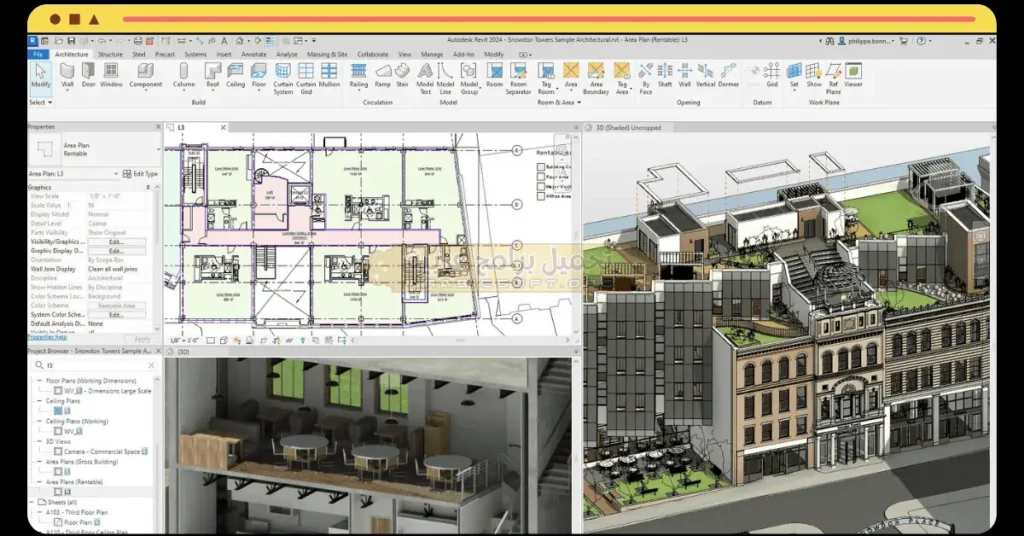Select the Door tool

coord(88,76)
